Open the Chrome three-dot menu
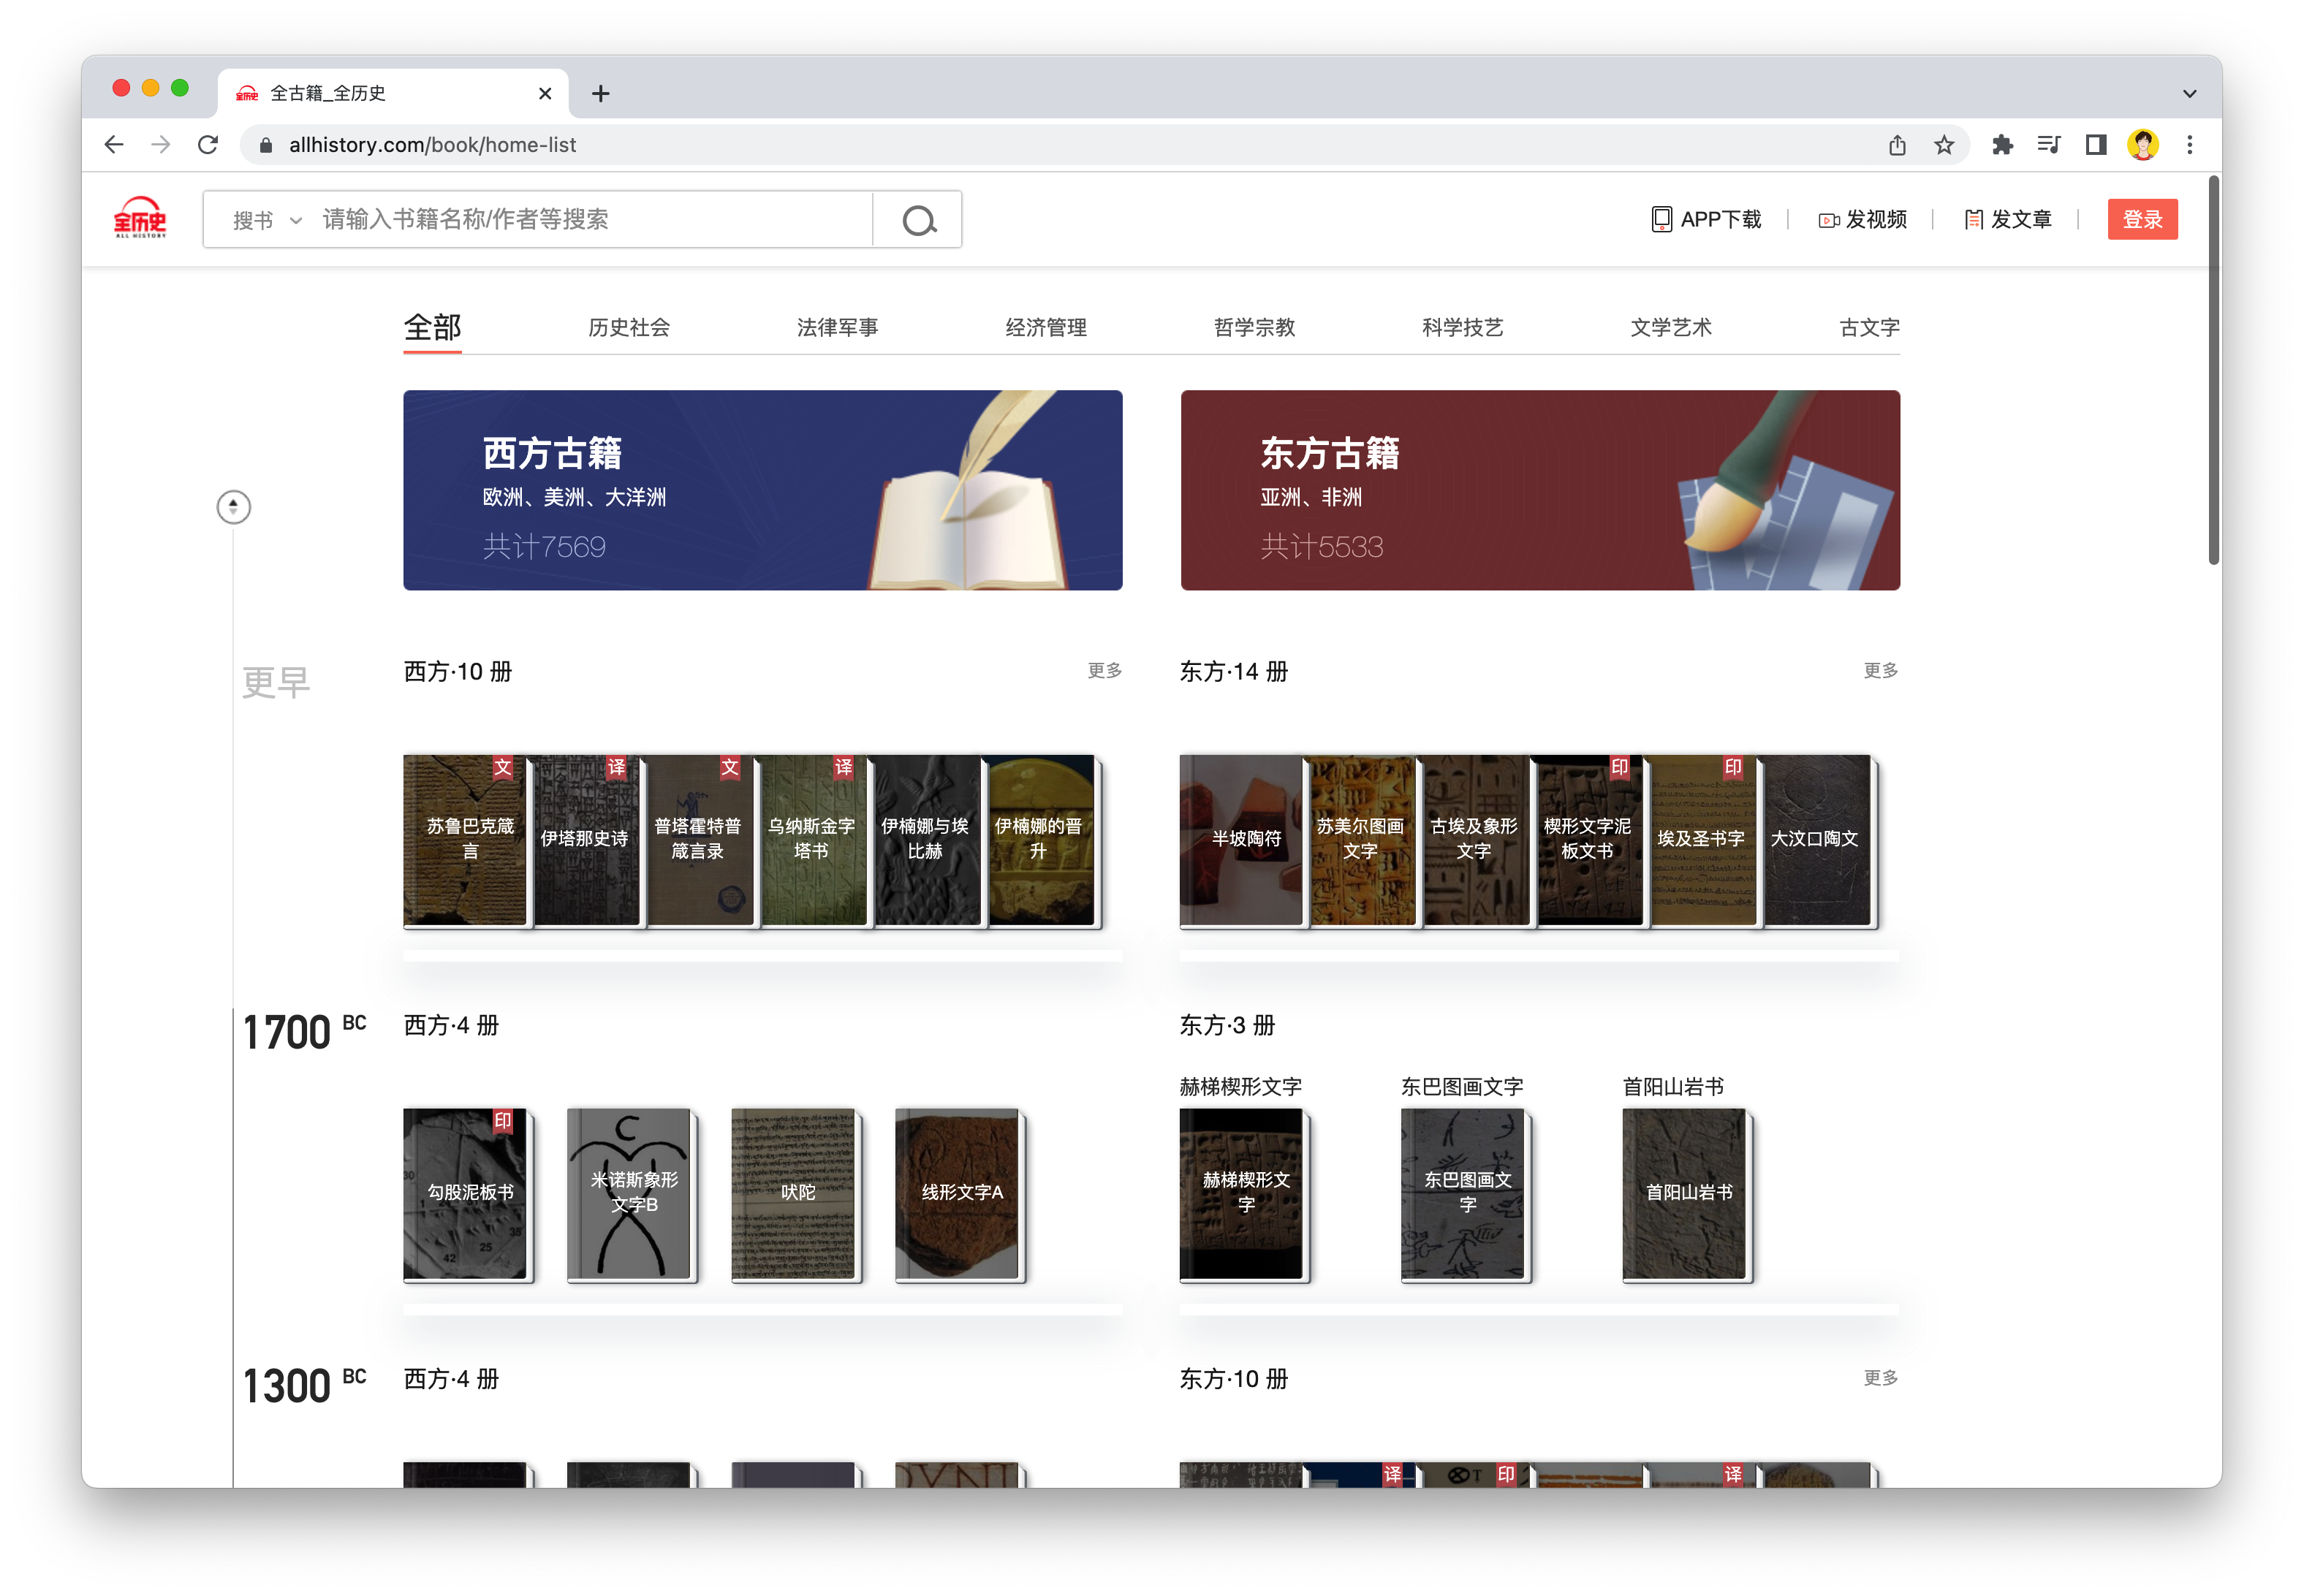The width and height of the screenshot is (2304, 1596). point(2189,145)
